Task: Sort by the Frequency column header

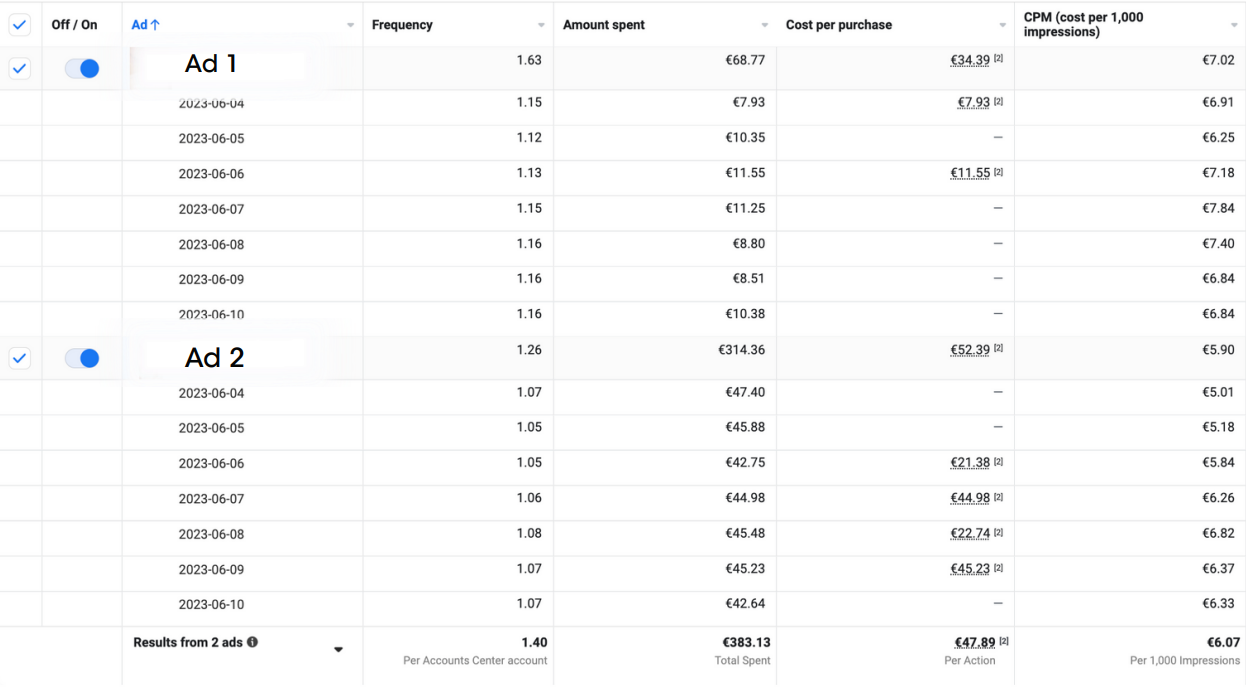Action: [x=401, y=25]
